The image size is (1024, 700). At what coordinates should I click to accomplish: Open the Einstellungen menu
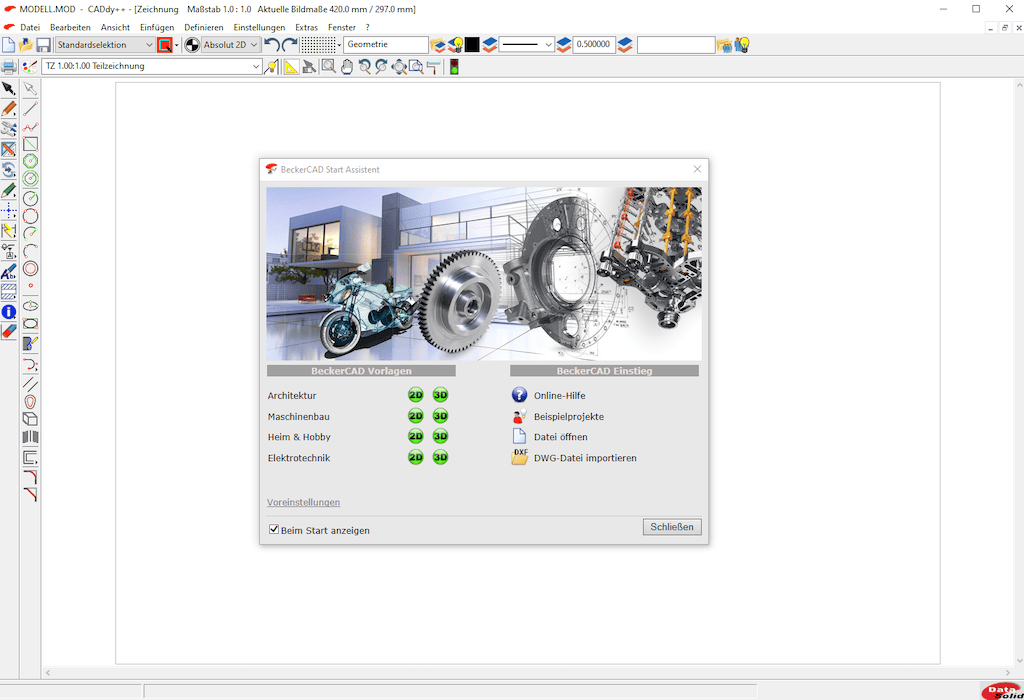259,27
